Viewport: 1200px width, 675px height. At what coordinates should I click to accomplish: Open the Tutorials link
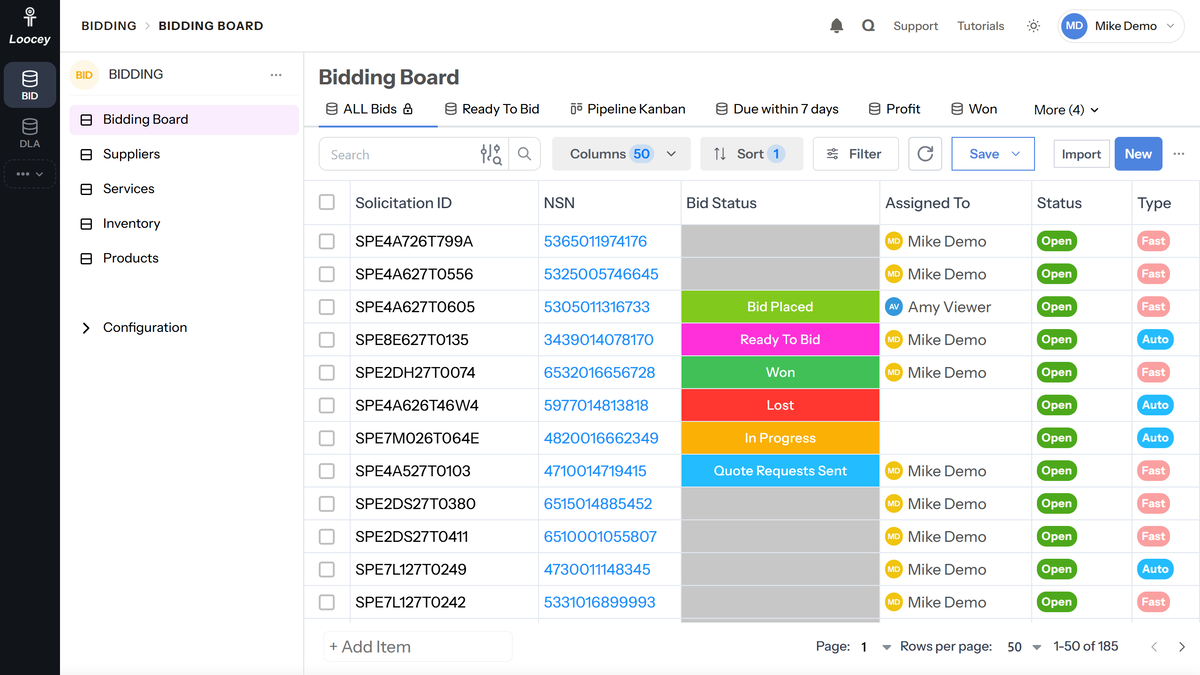tap(980, 26)
